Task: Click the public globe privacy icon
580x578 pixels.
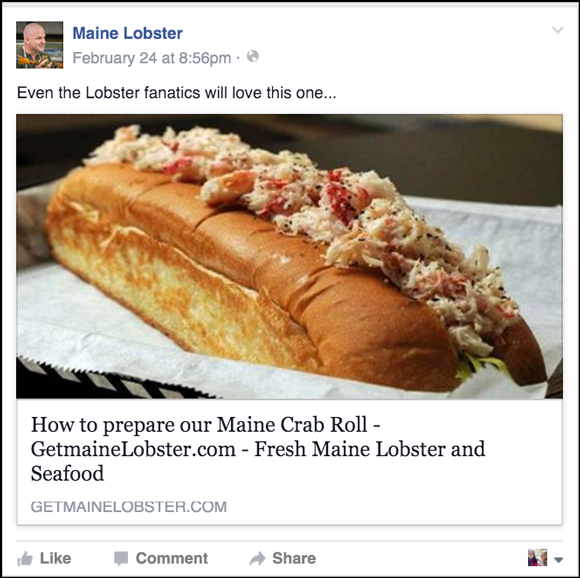Action: pos(253,56)
